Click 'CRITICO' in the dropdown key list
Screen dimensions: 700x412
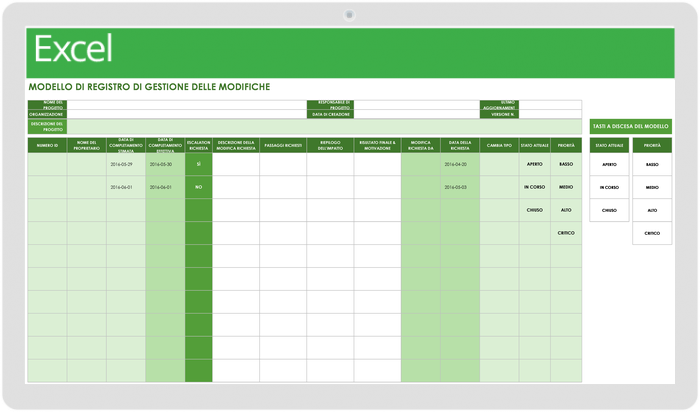point(652,233)
